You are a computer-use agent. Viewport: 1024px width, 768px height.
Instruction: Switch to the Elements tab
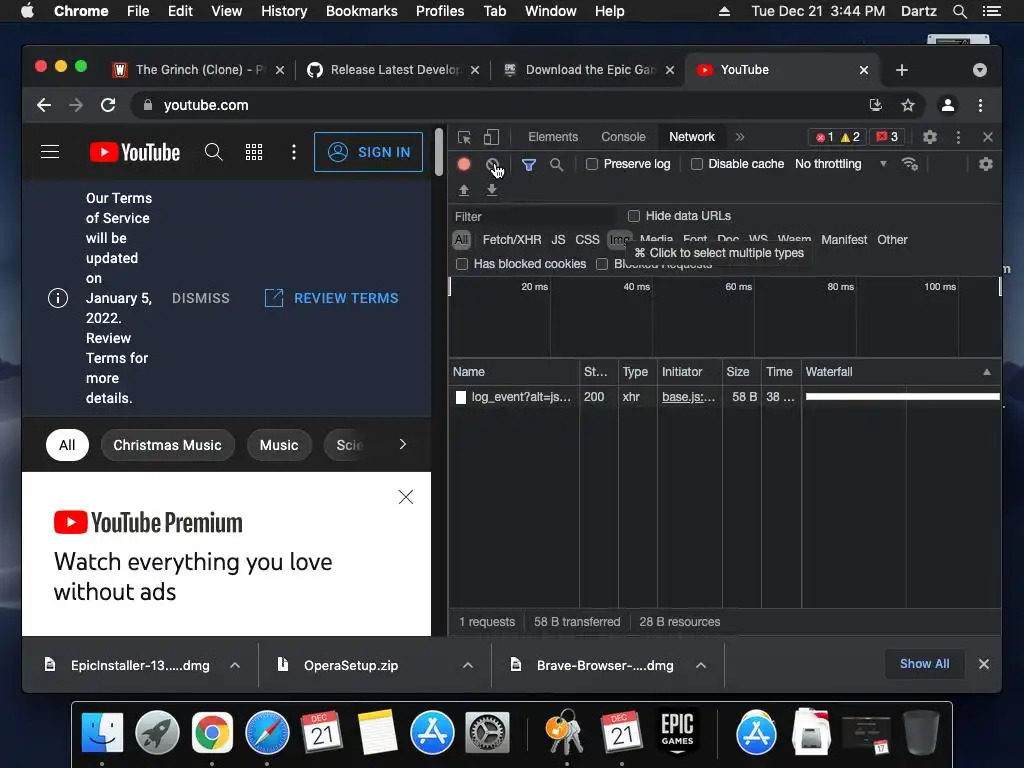click(x=553, y=137)
